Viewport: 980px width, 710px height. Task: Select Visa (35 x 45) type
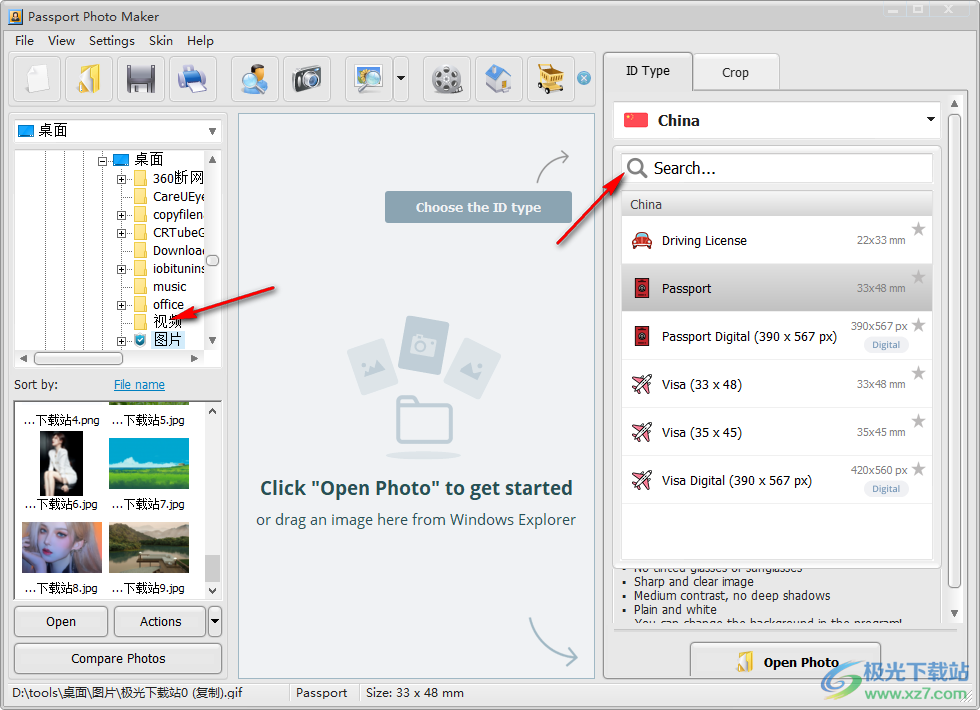tap(776, 432)
